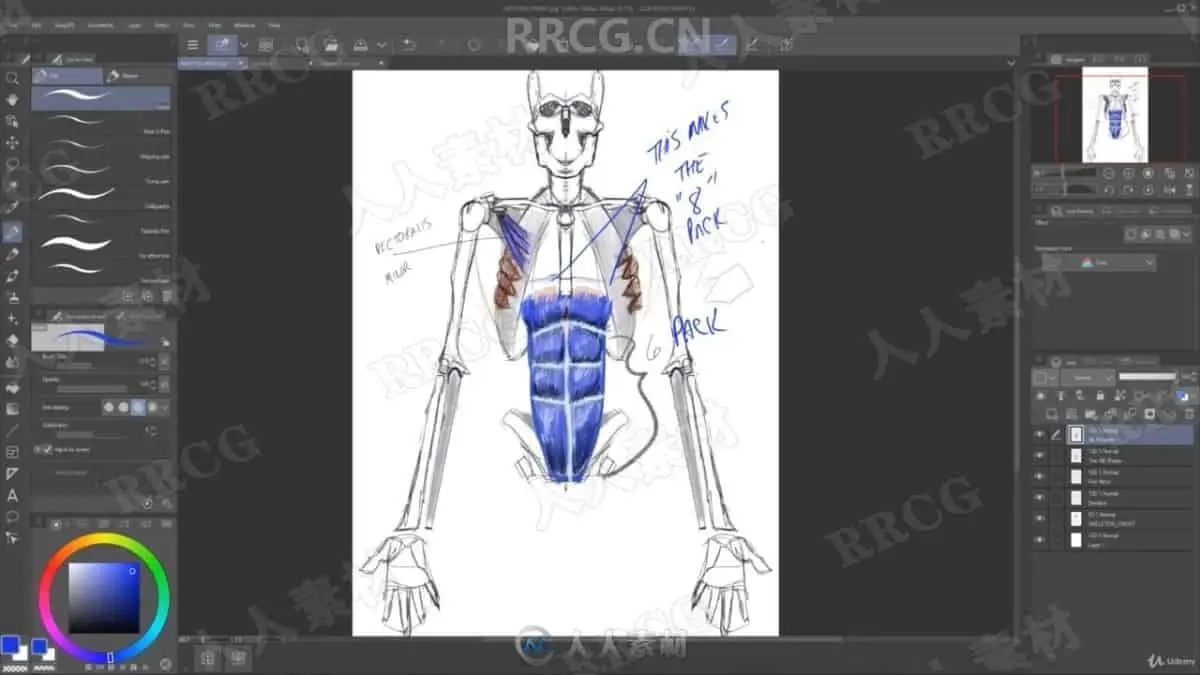This screenshot has height=675, width=1200.
Task: Select the Move layer tool
Action: (x=12, y=143)
